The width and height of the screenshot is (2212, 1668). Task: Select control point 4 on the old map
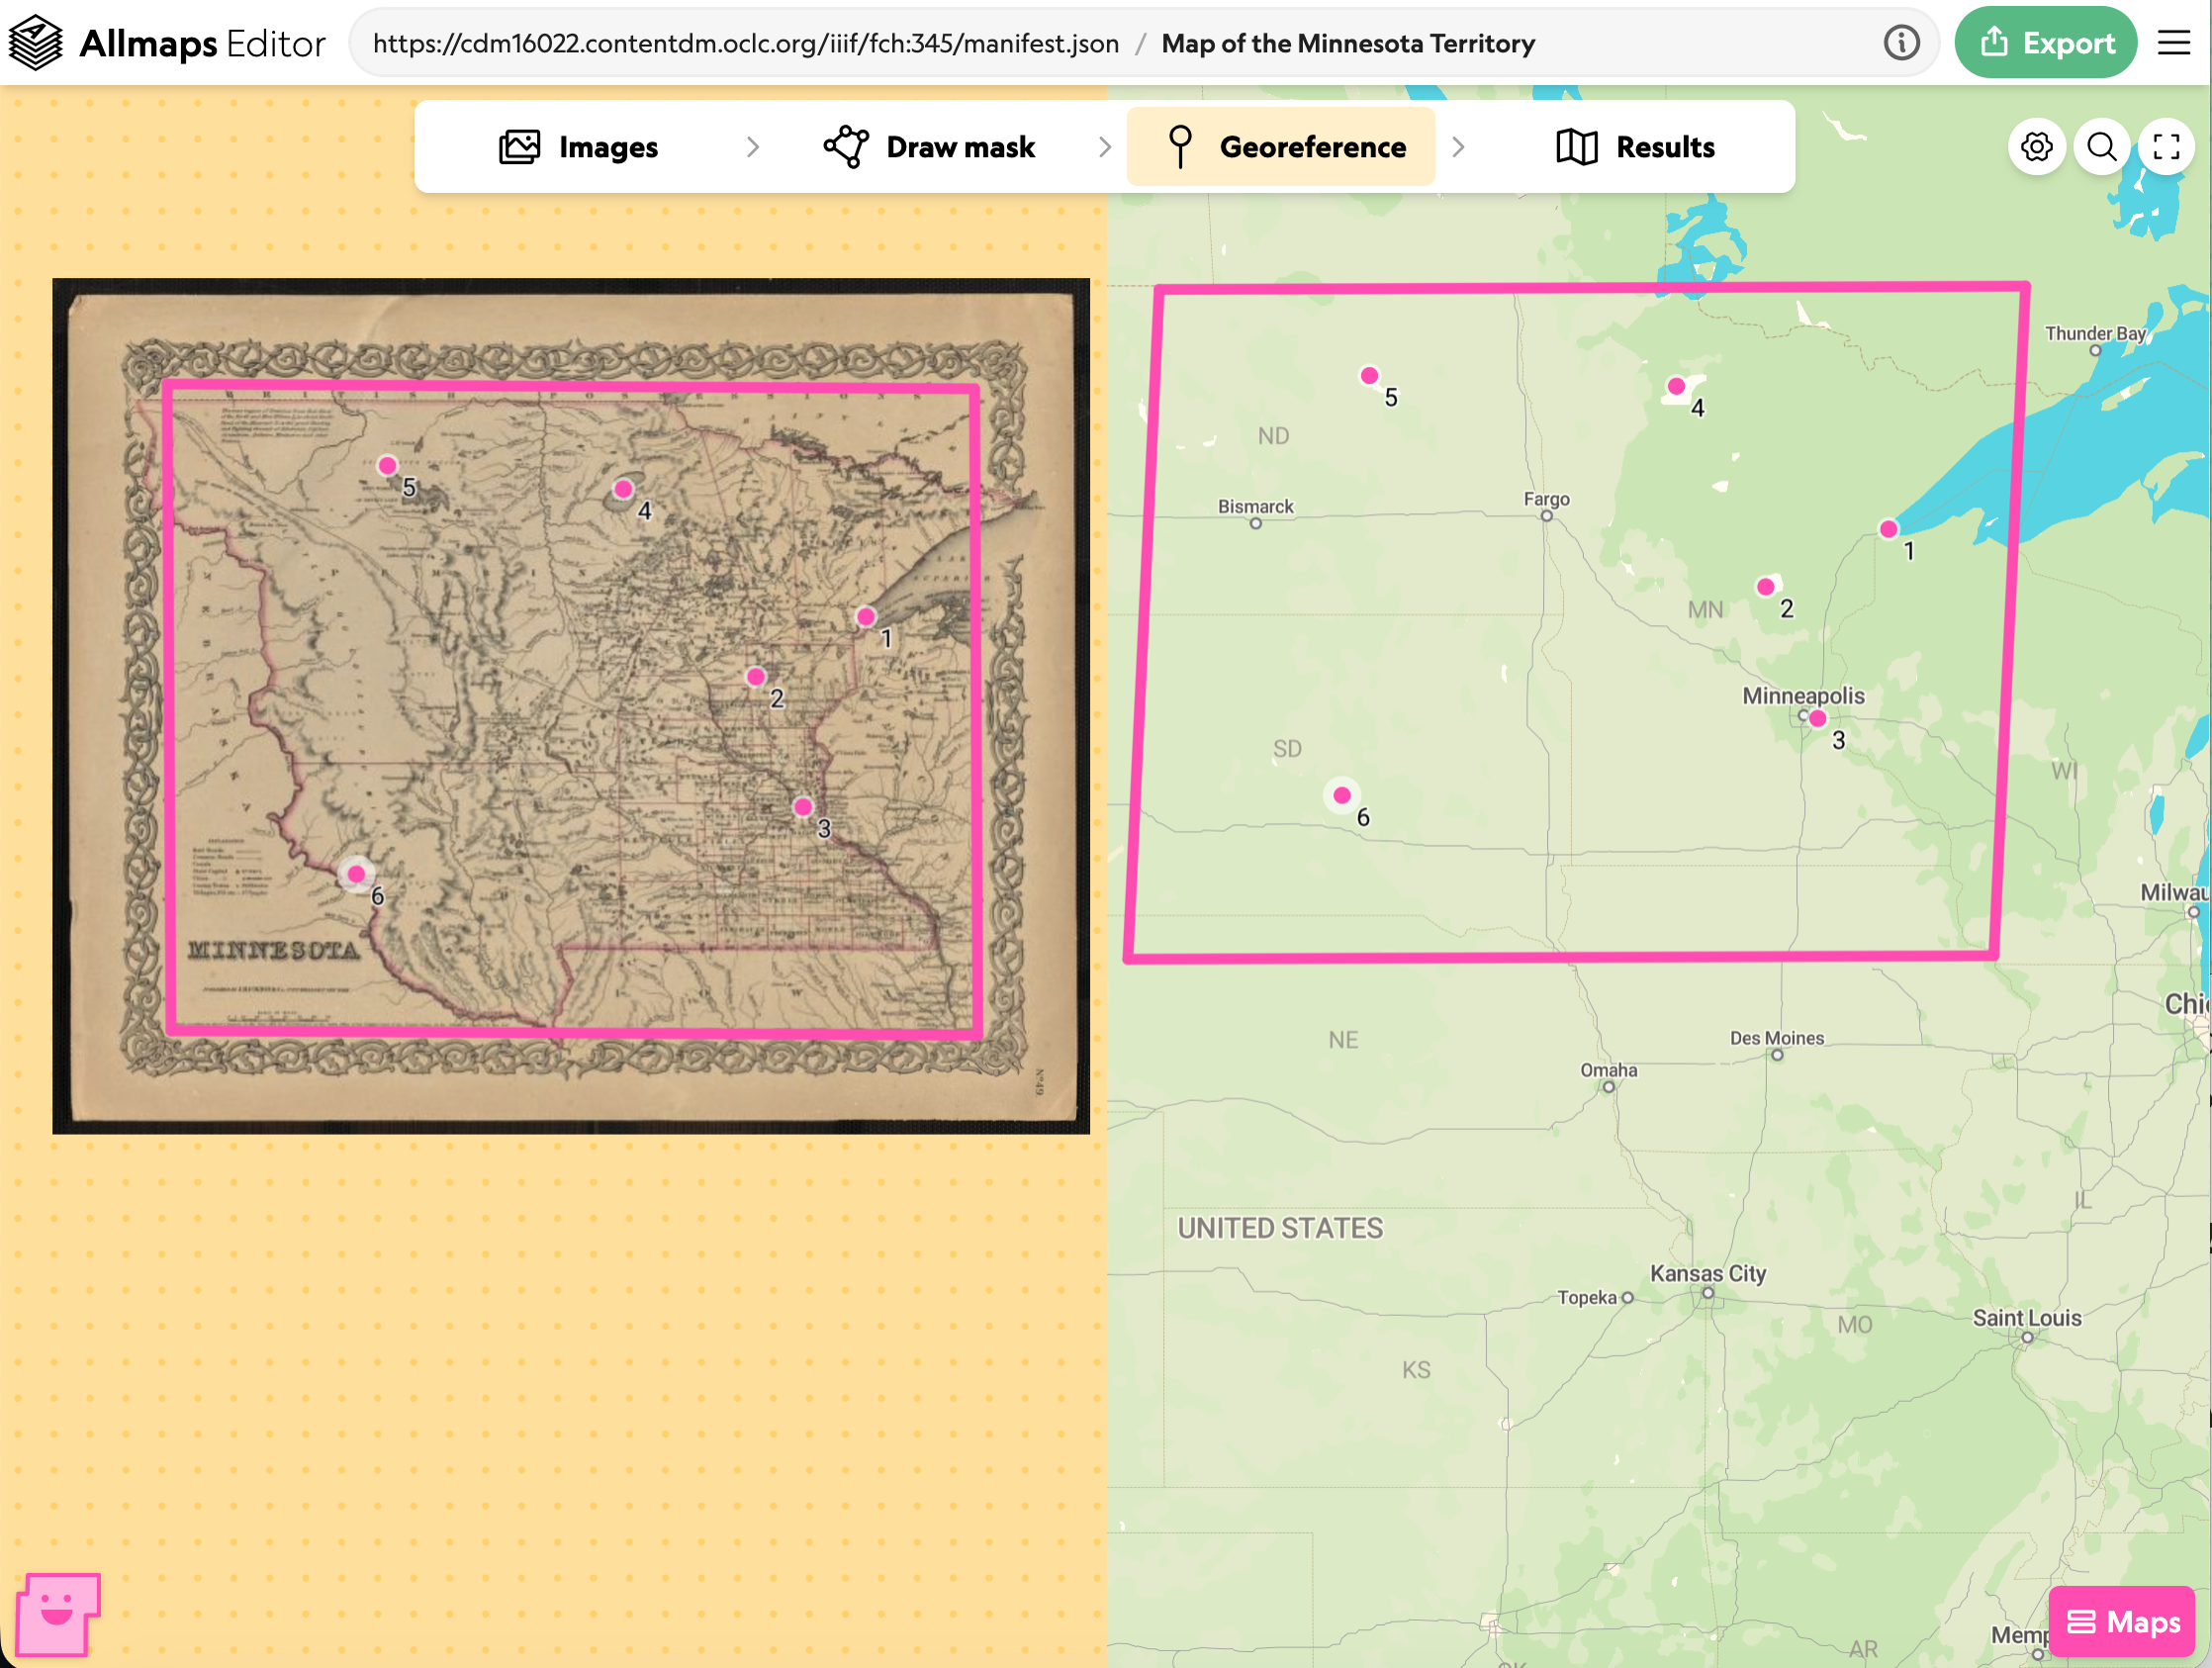click(x=623, y=489)
